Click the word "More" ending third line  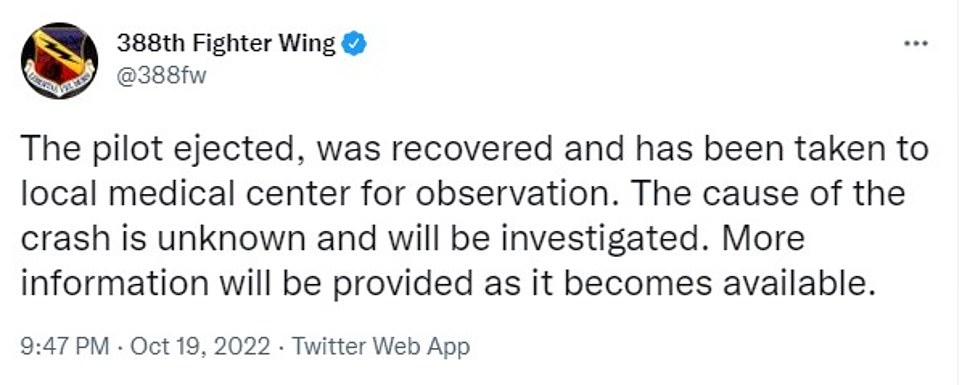click(x=763, y=239)
